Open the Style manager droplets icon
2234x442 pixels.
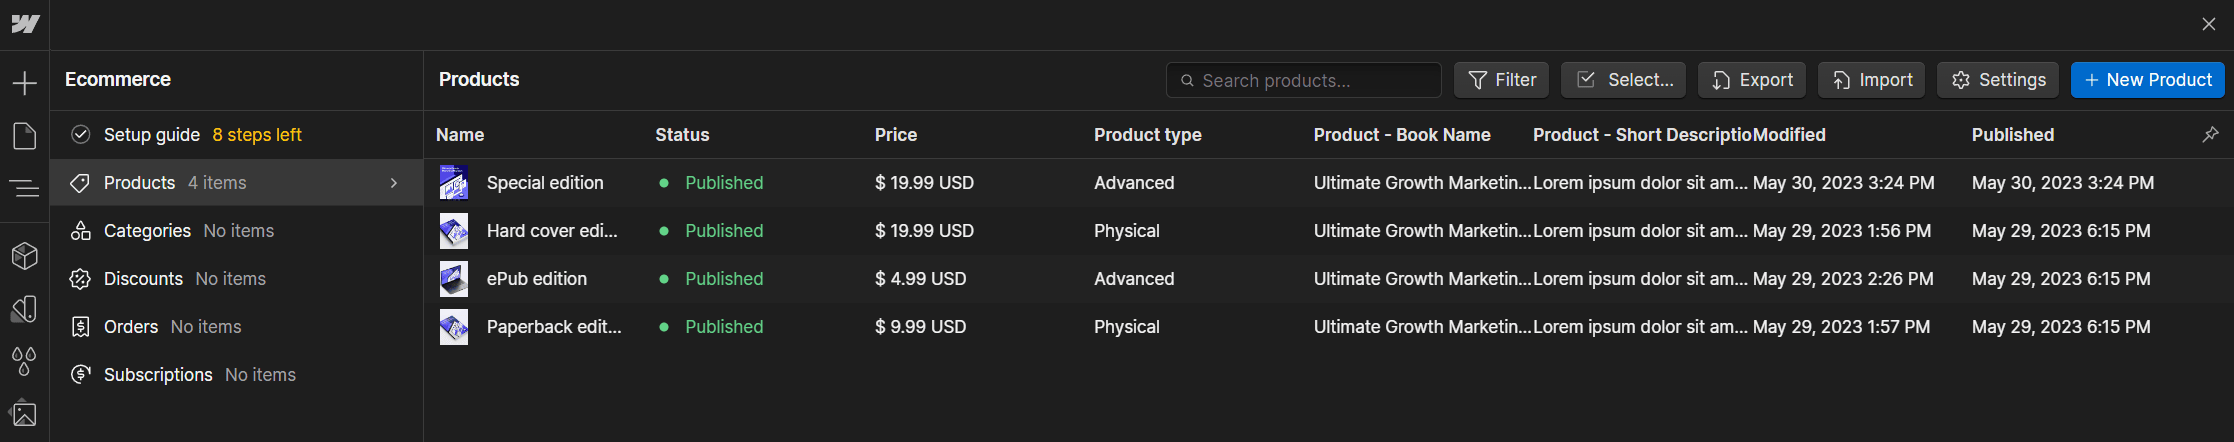tap(25, 361)
